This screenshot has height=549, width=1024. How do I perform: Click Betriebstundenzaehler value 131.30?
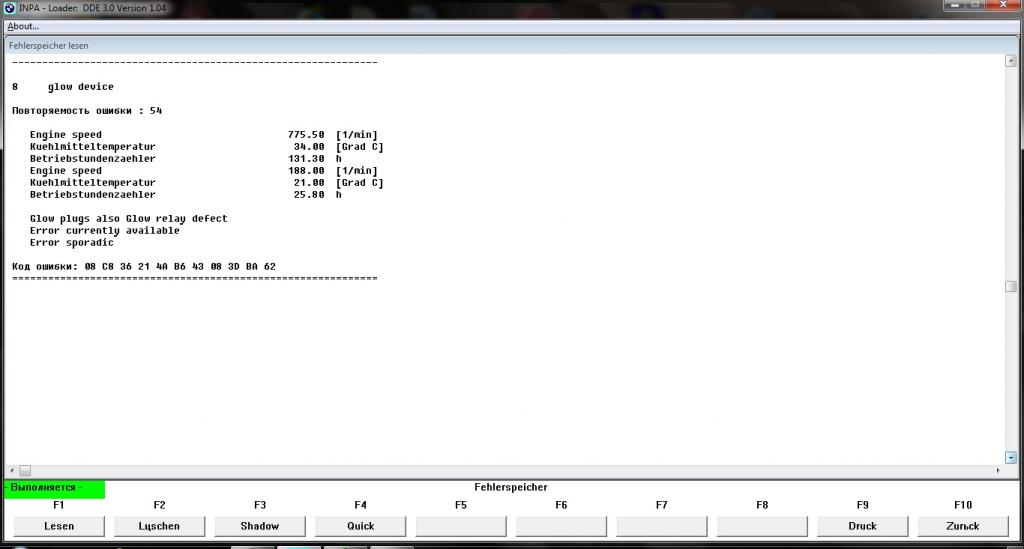click(306, 159)
